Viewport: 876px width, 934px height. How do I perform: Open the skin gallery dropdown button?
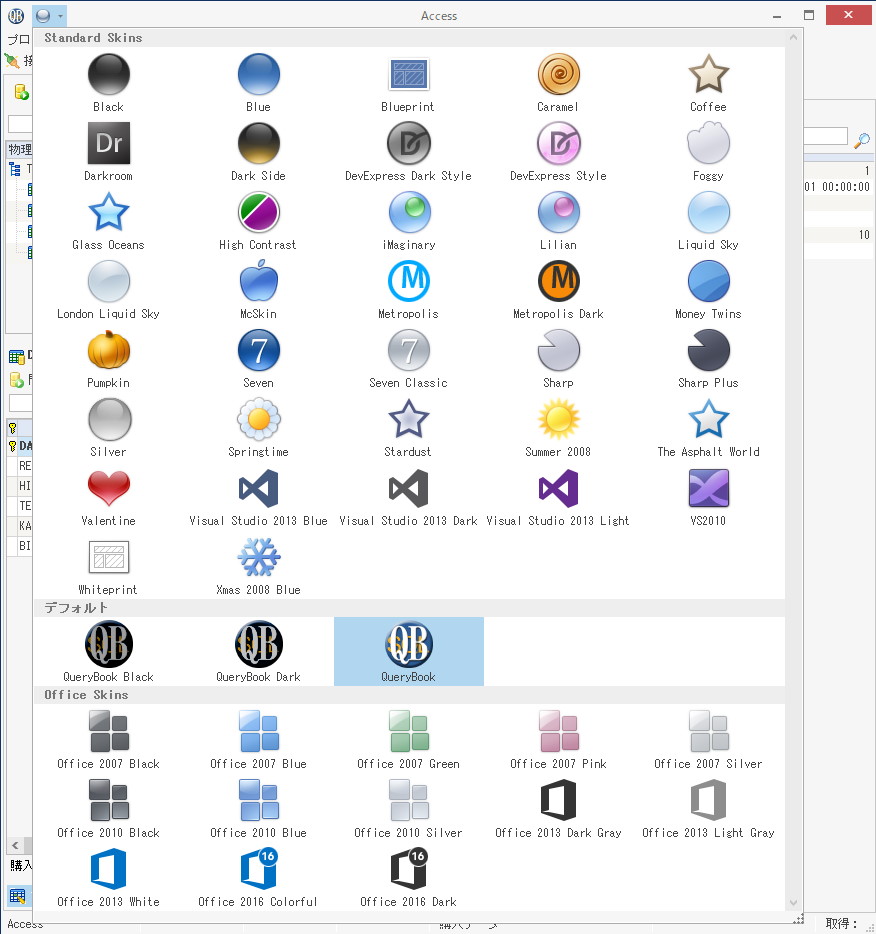49,15
